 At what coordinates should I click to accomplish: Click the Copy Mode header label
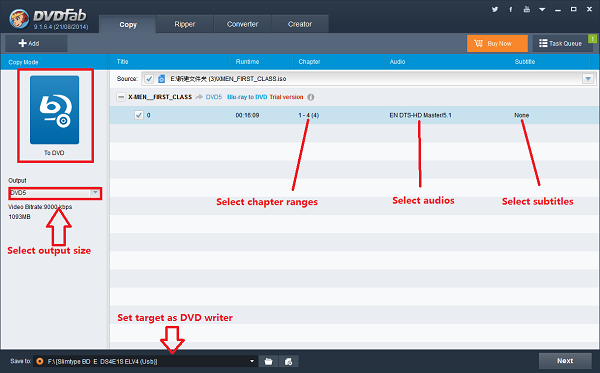tap(23, 62)
